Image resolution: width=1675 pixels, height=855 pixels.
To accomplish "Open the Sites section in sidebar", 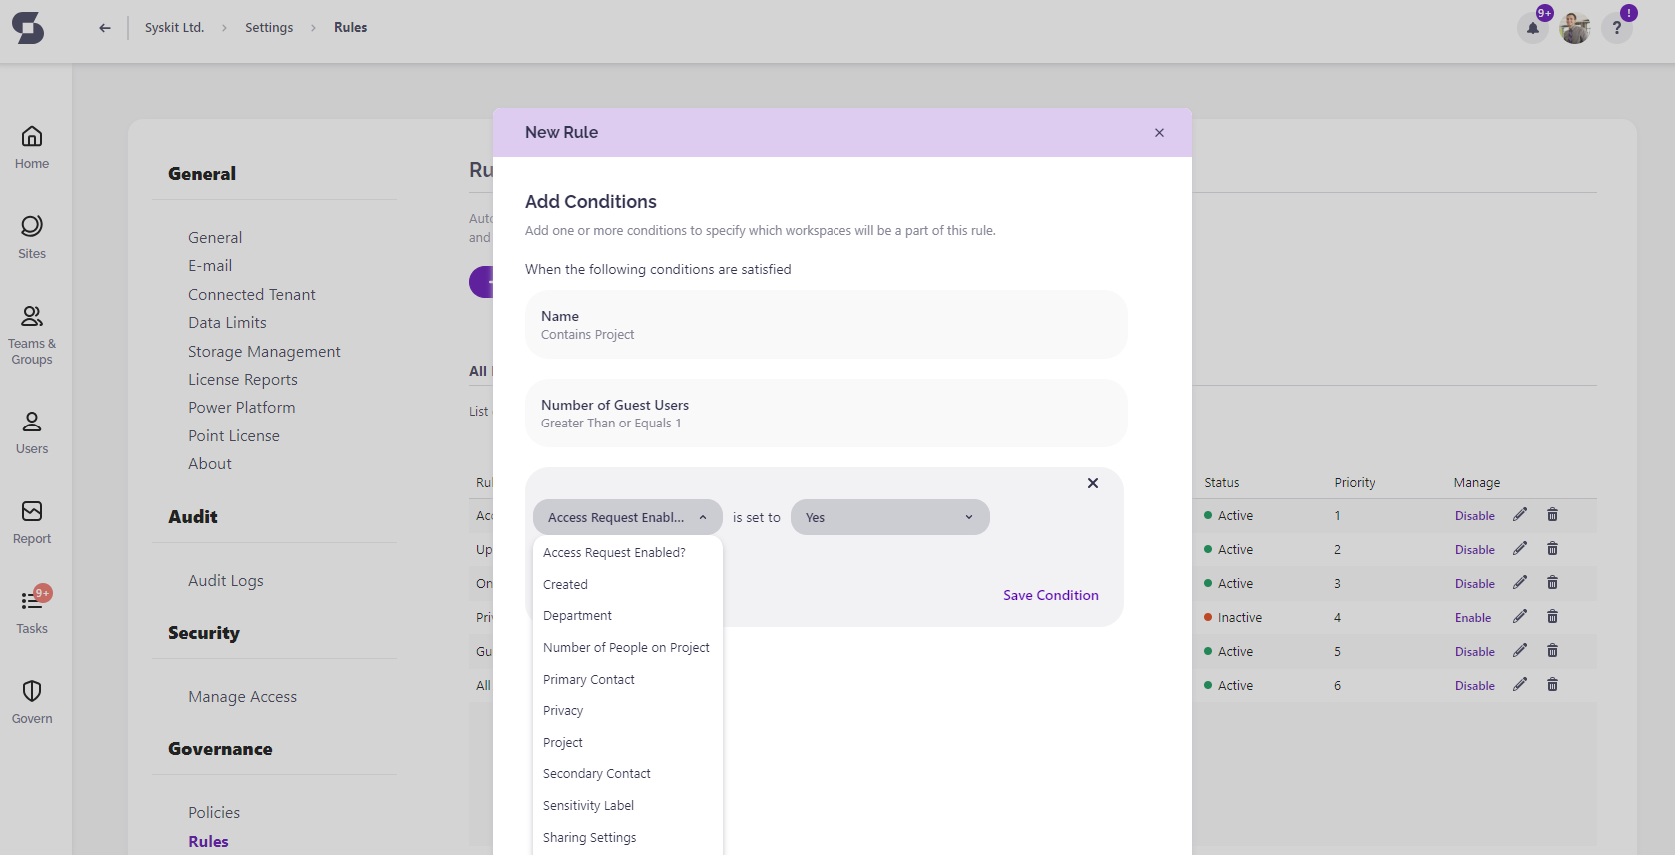I will point(32,237).
